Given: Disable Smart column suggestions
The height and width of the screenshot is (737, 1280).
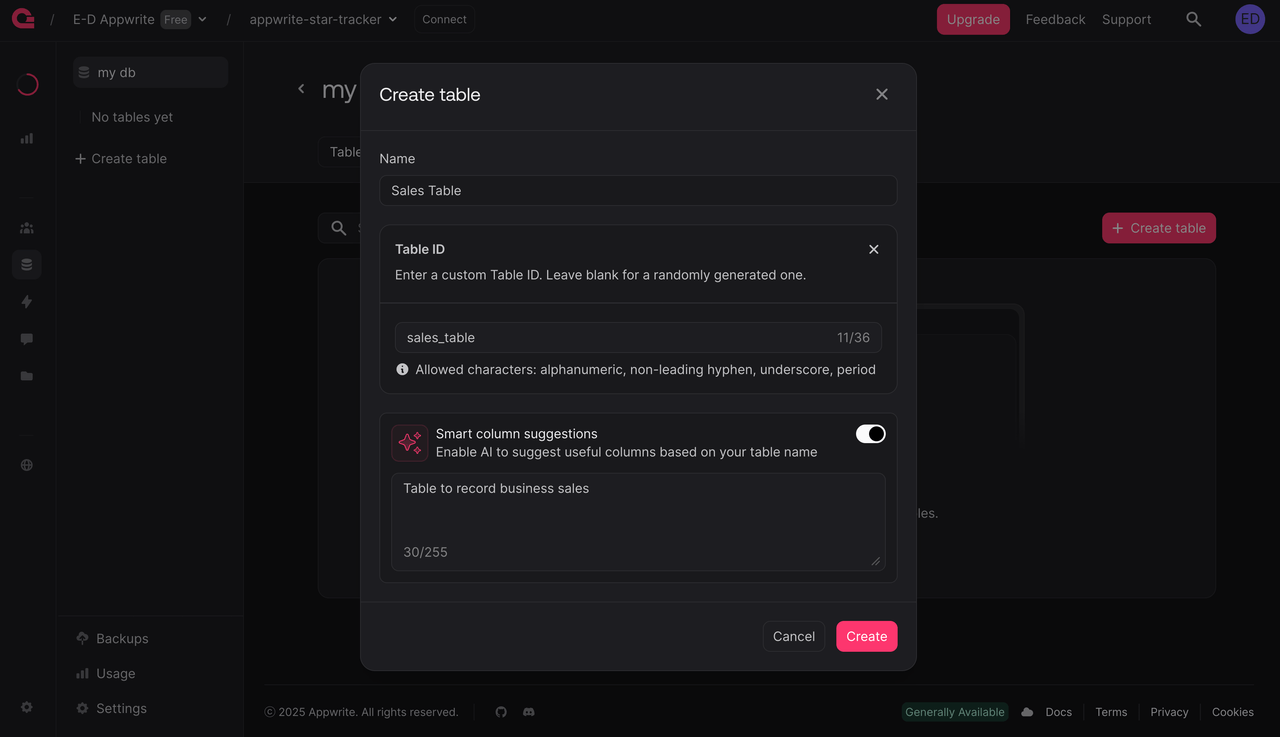Looking at the screenshot, I should click(869, 433).
